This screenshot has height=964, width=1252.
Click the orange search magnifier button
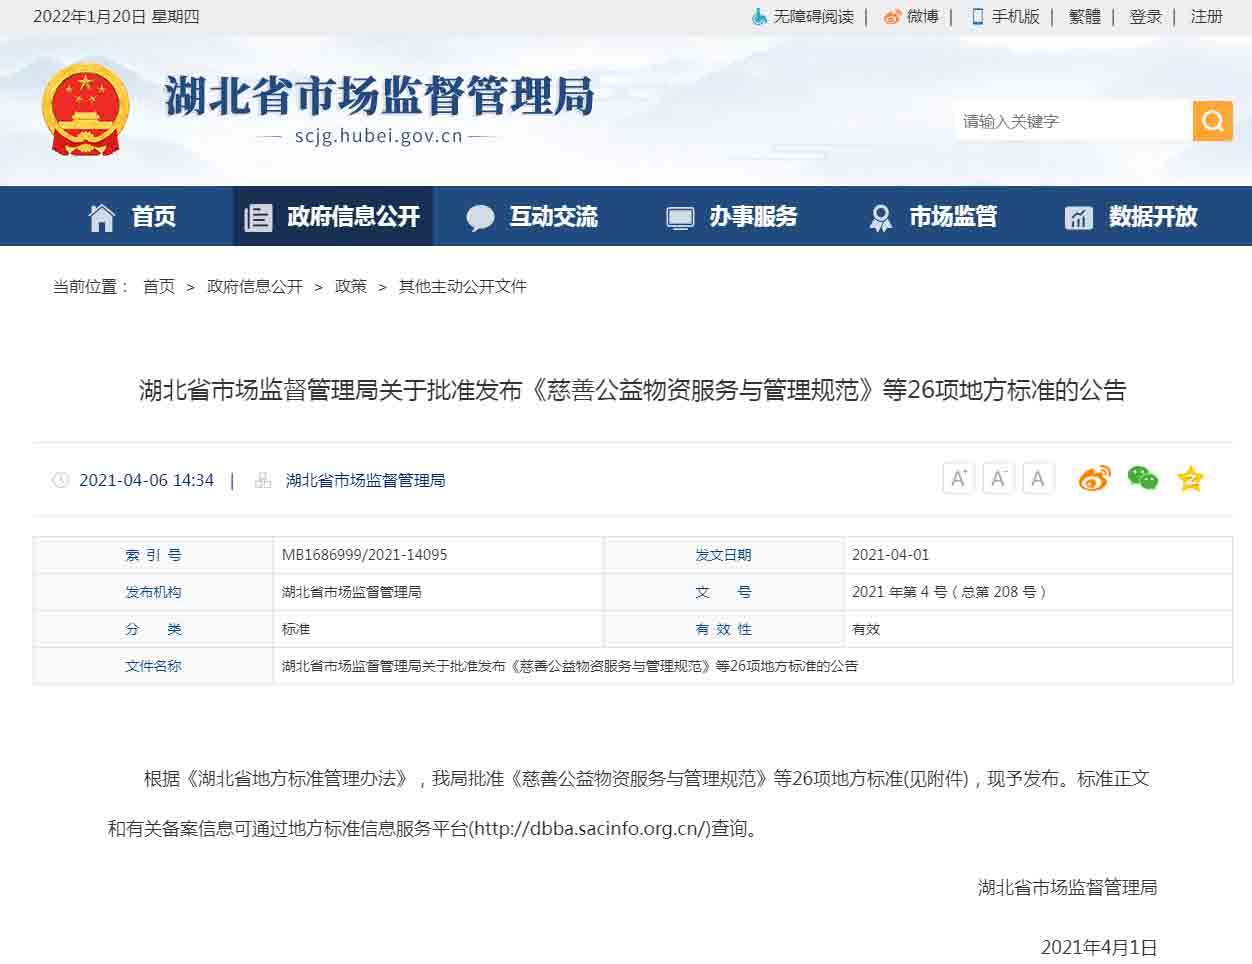point(1212,121)
